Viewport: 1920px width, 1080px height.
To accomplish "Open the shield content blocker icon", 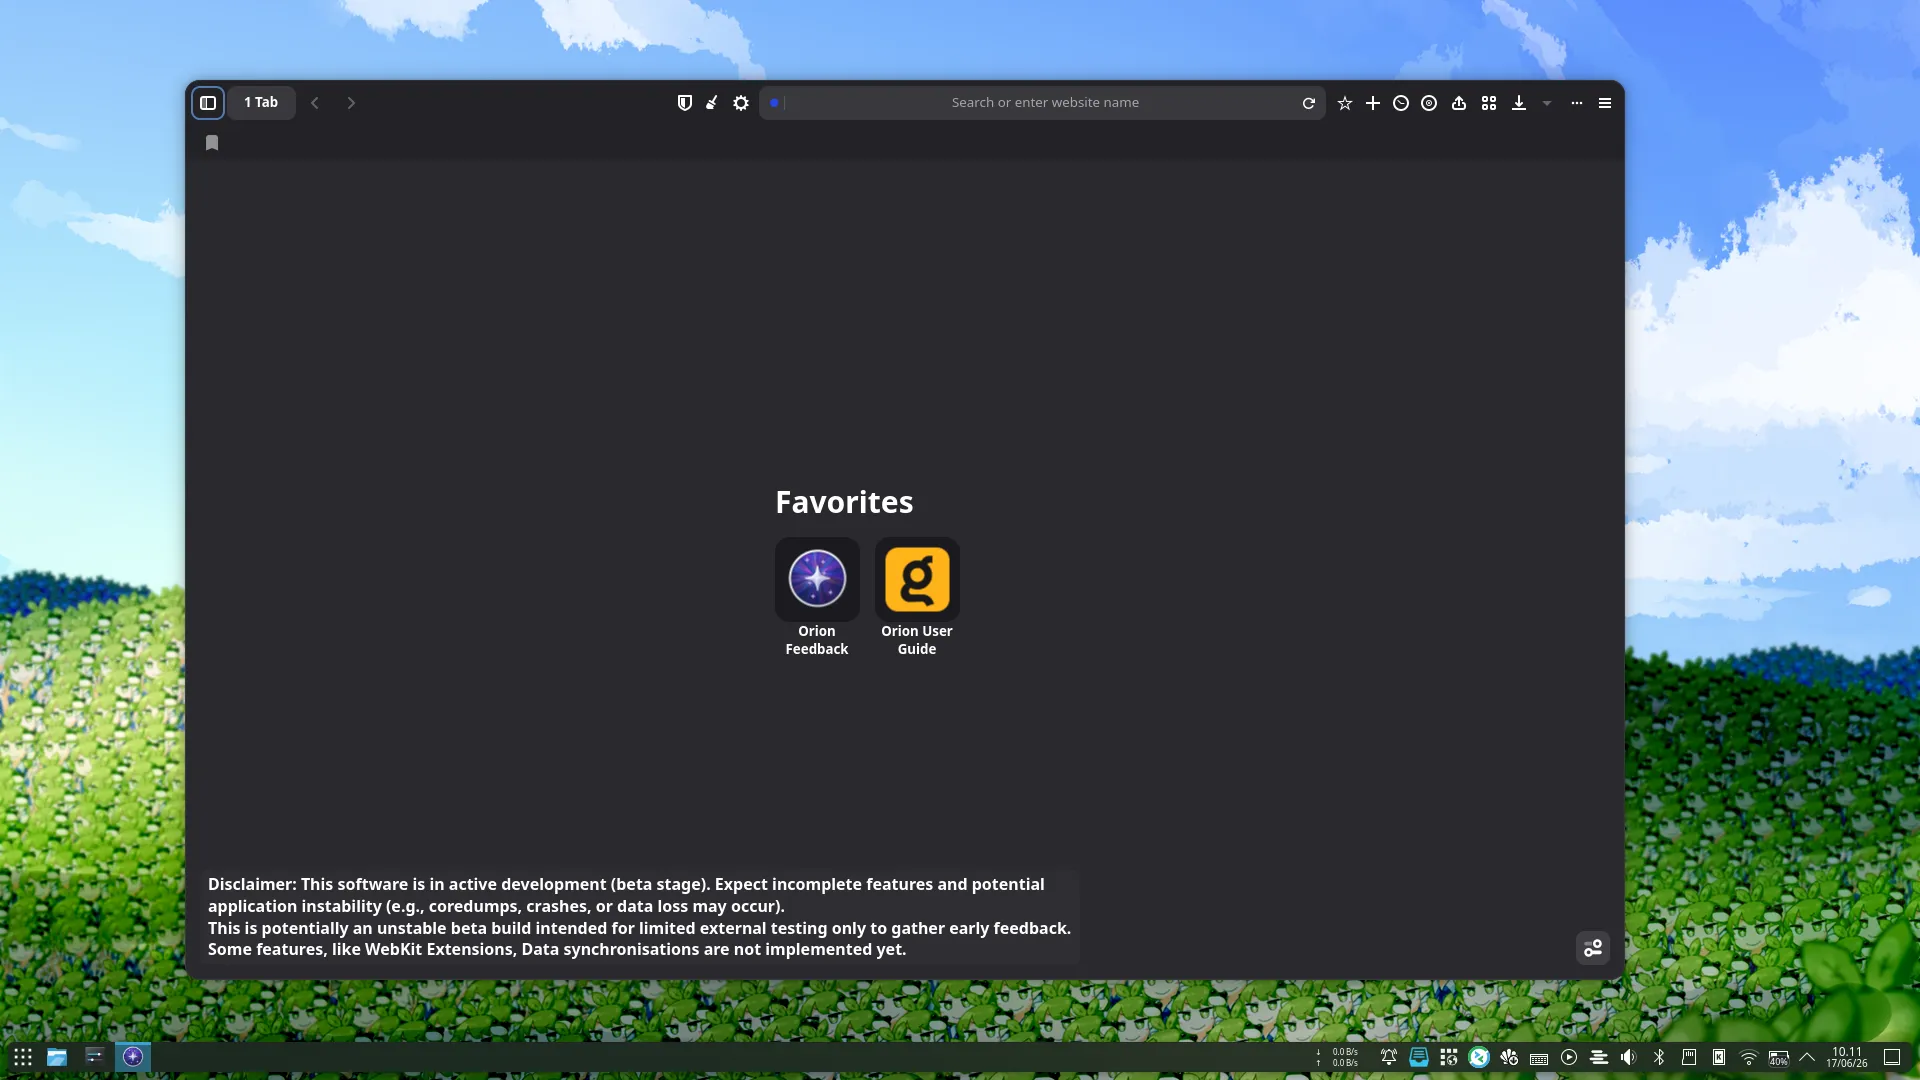I will coord(685,103).
